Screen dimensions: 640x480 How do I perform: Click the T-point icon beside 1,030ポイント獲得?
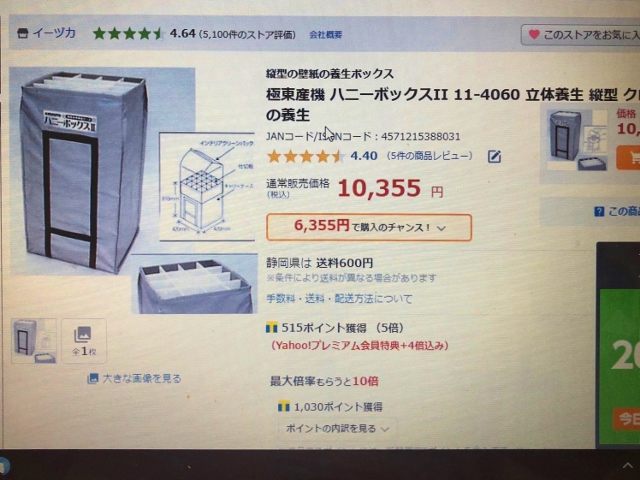(x=284, y=407)
